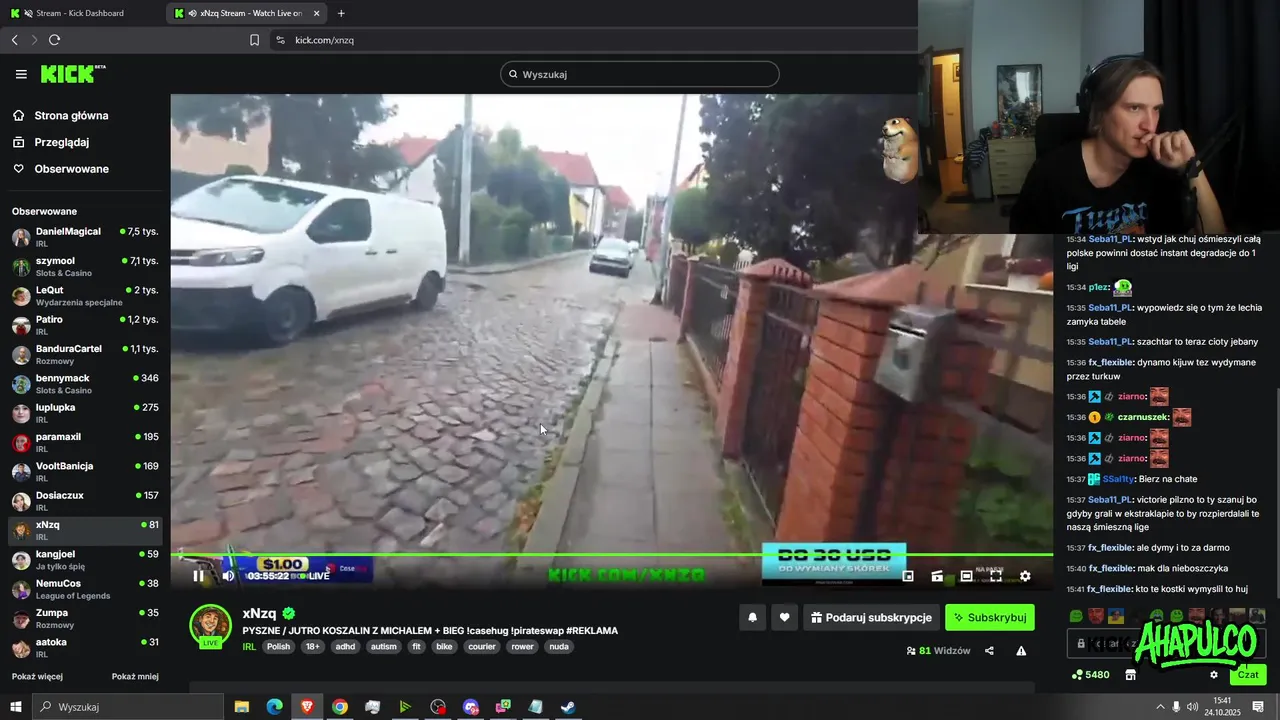Pause the stream video

tap(198, 575)
